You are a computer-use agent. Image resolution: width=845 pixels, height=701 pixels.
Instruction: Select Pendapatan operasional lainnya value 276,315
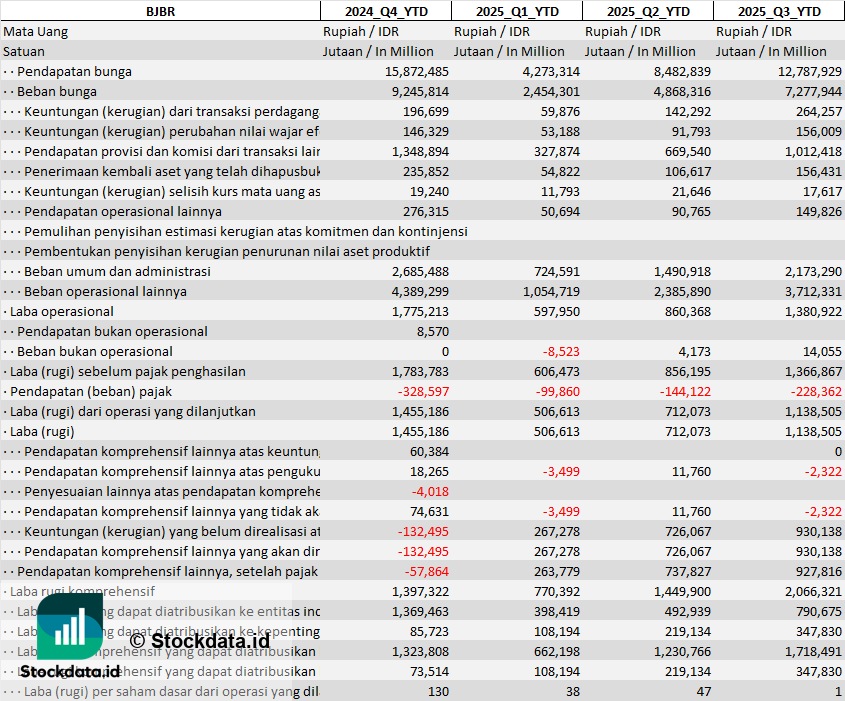(x=426, y=211)
